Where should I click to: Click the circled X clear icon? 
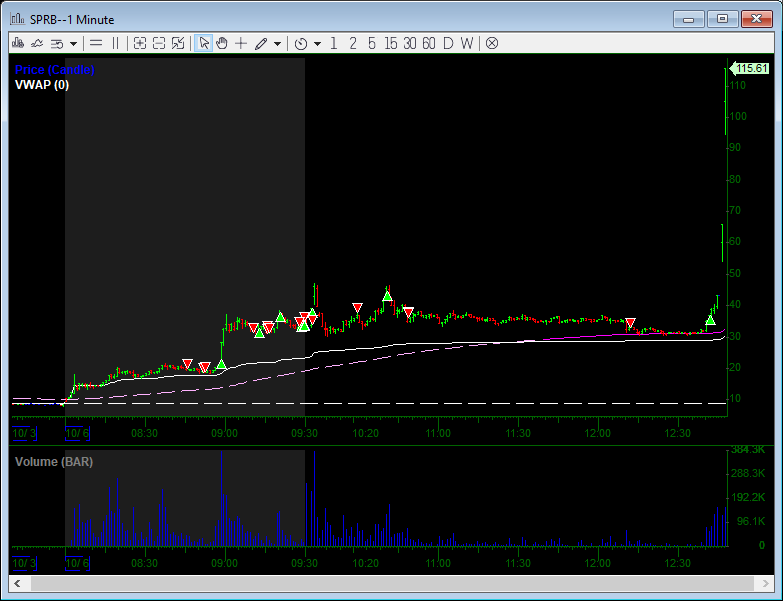click(492, 43)
